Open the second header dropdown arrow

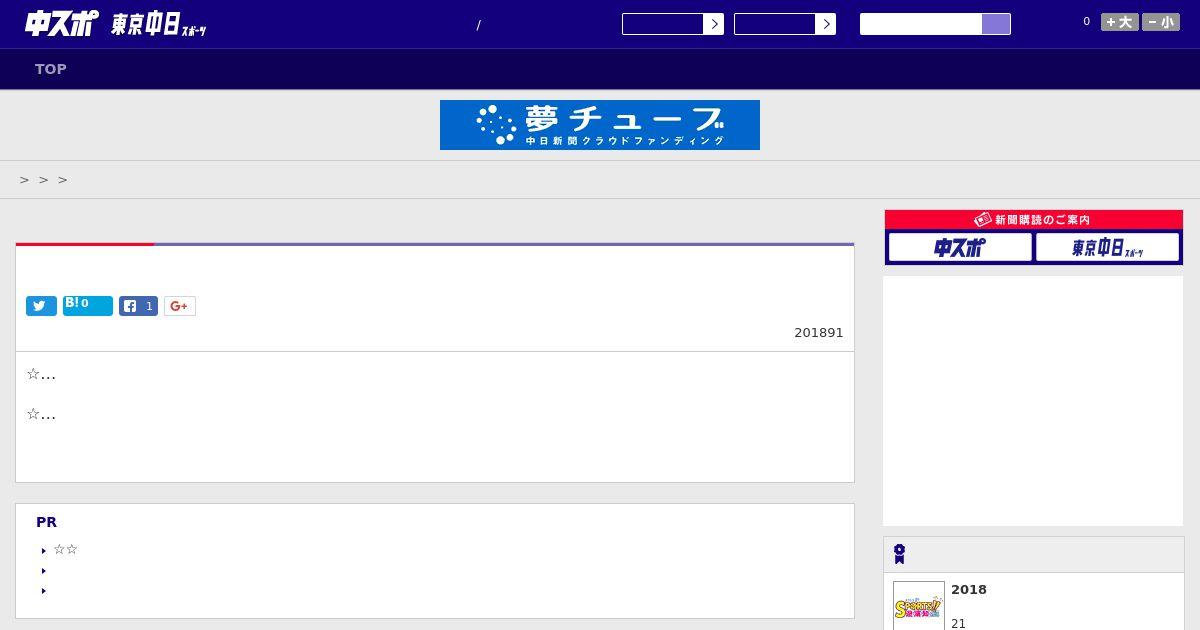[826, 24]
